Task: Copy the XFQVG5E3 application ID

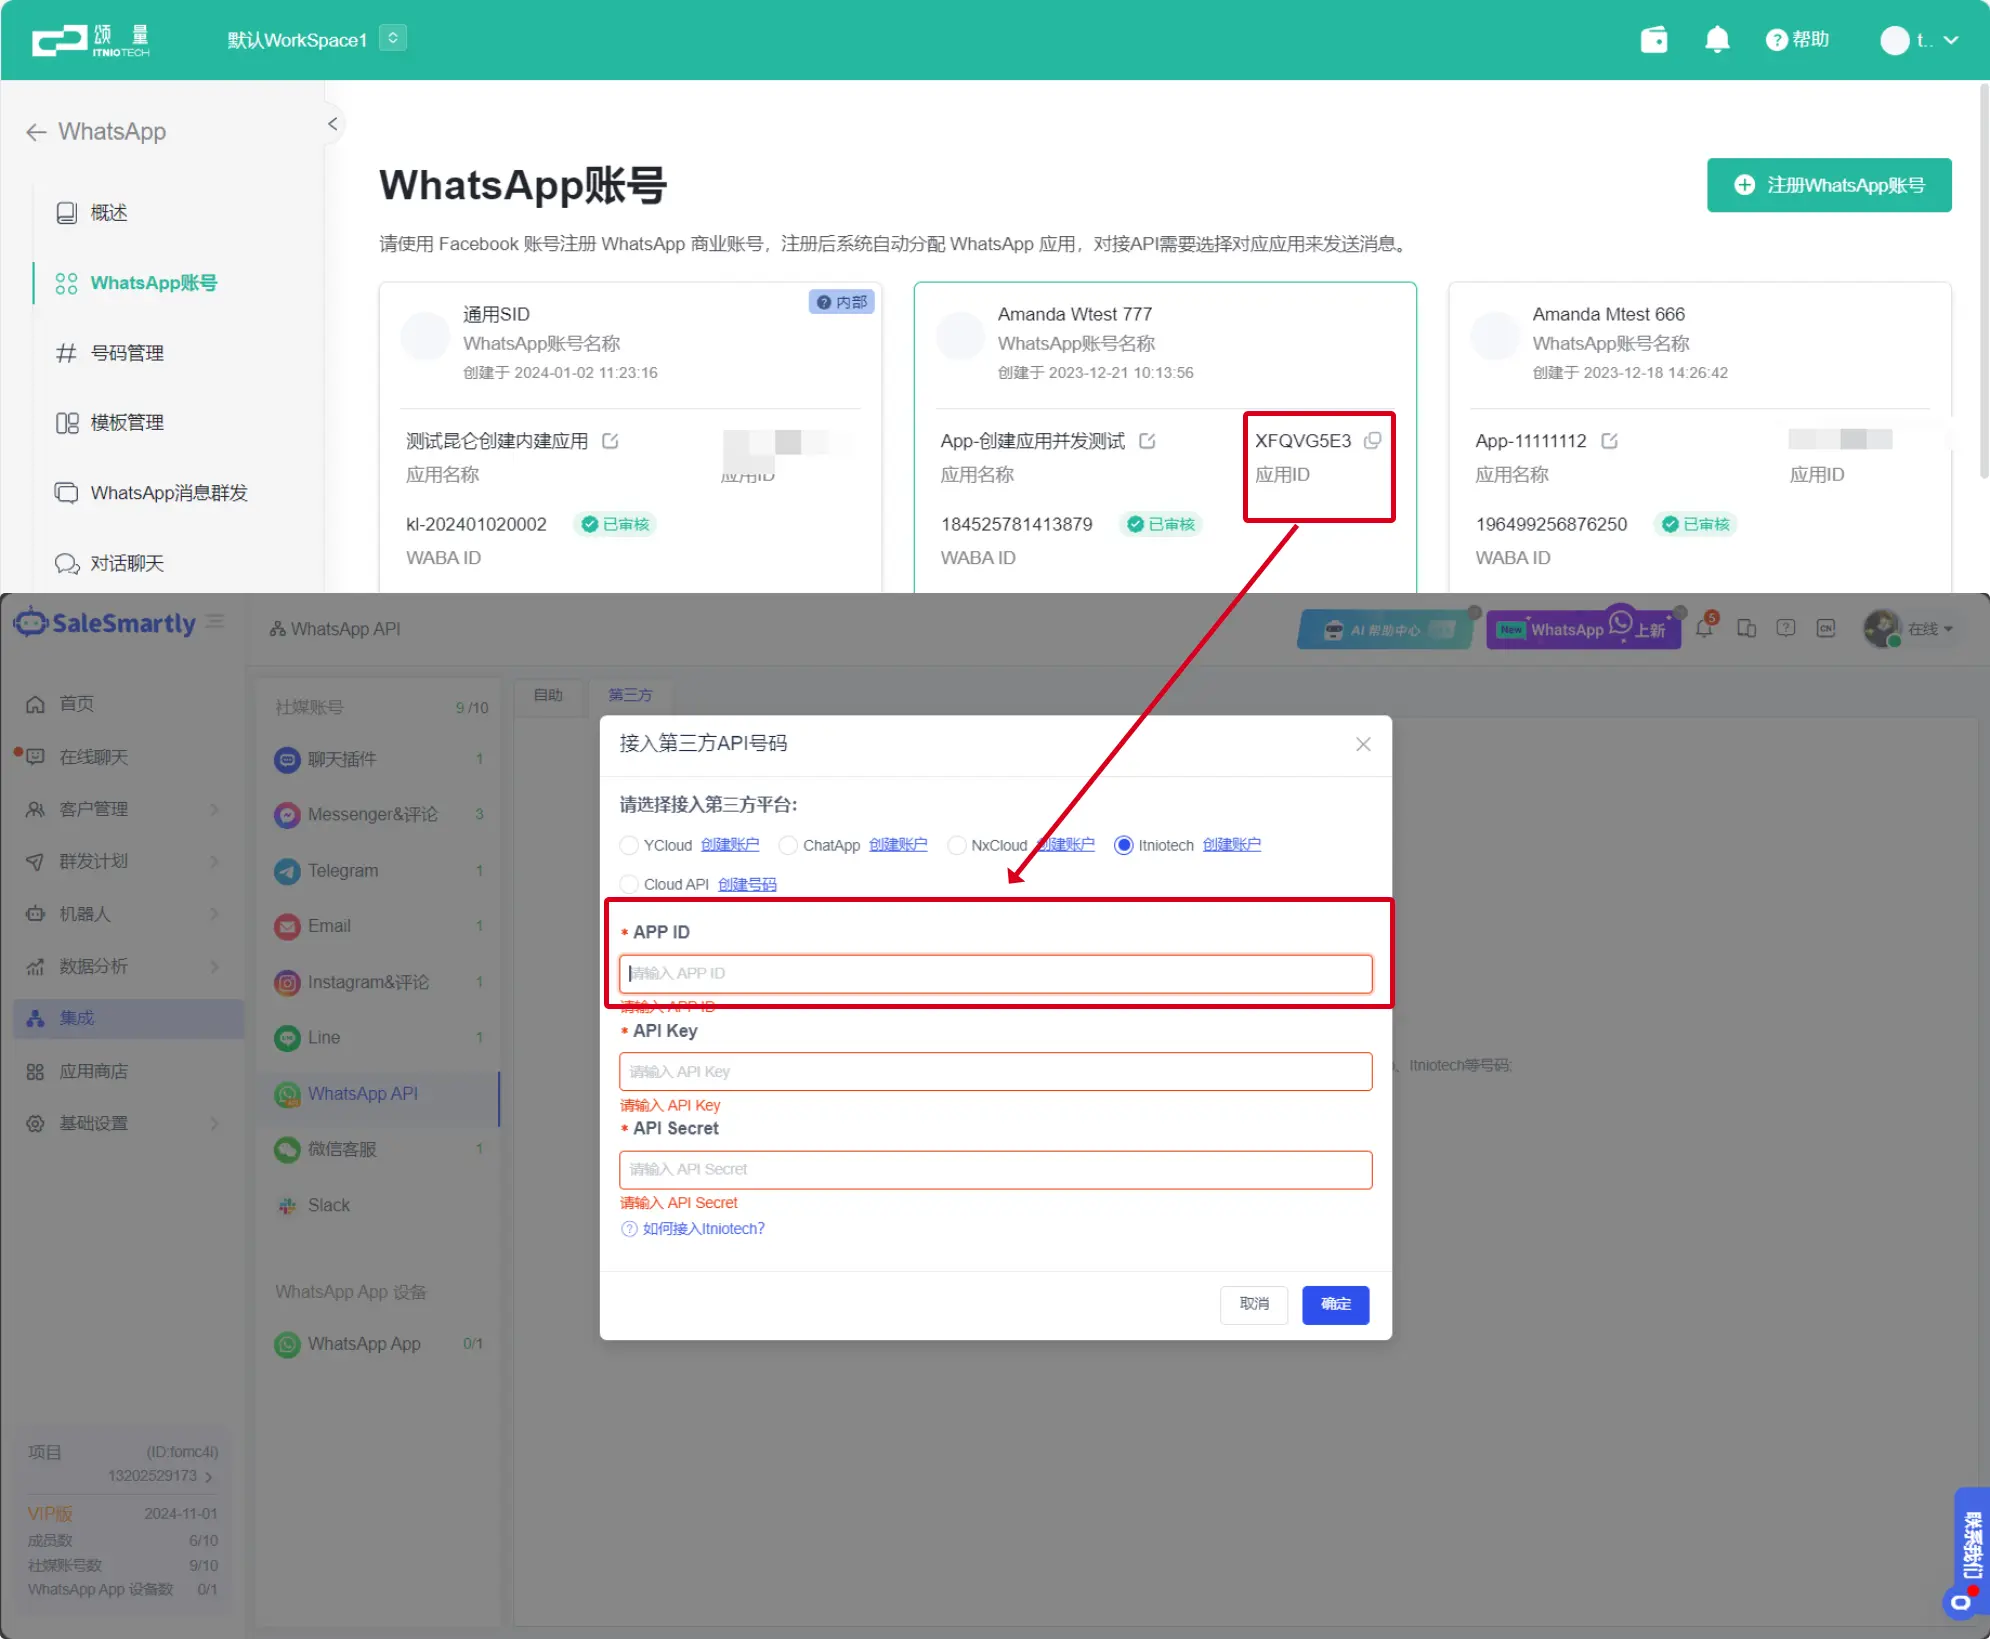Action: click(x=1372, y=440)
